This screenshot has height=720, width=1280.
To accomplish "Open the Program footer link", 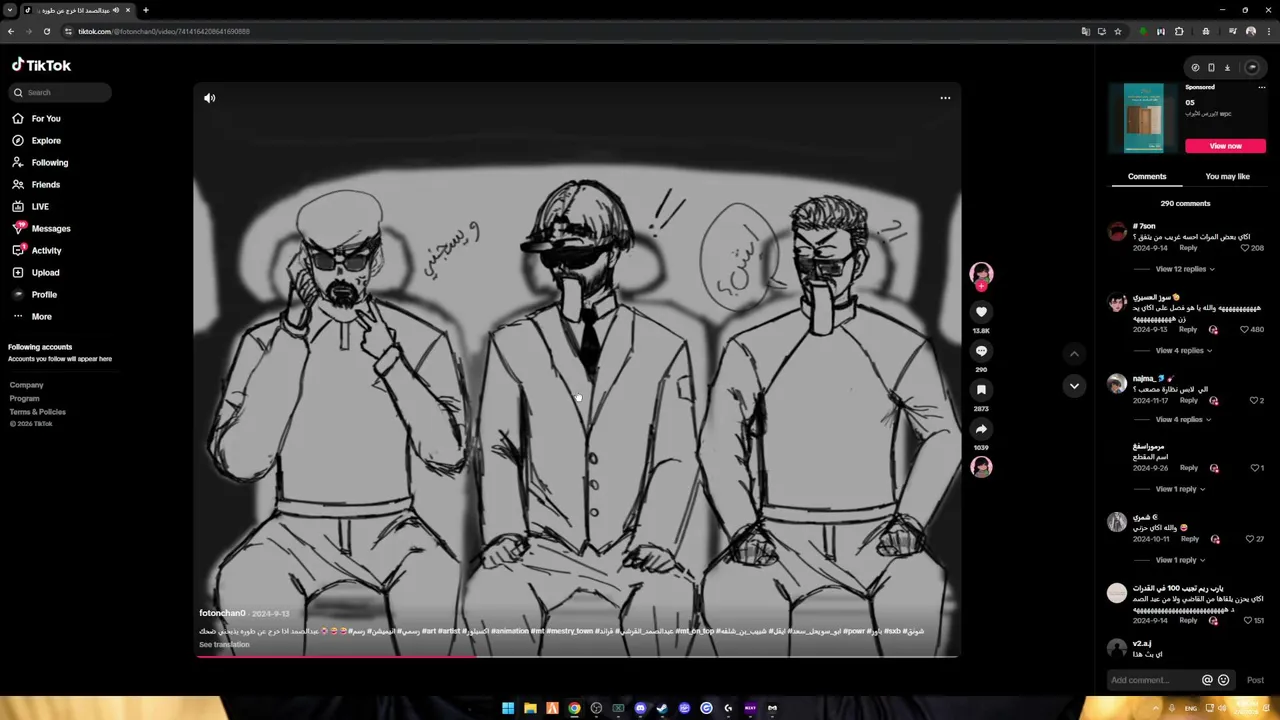I will pyautogui.click(x=25, y=398).
